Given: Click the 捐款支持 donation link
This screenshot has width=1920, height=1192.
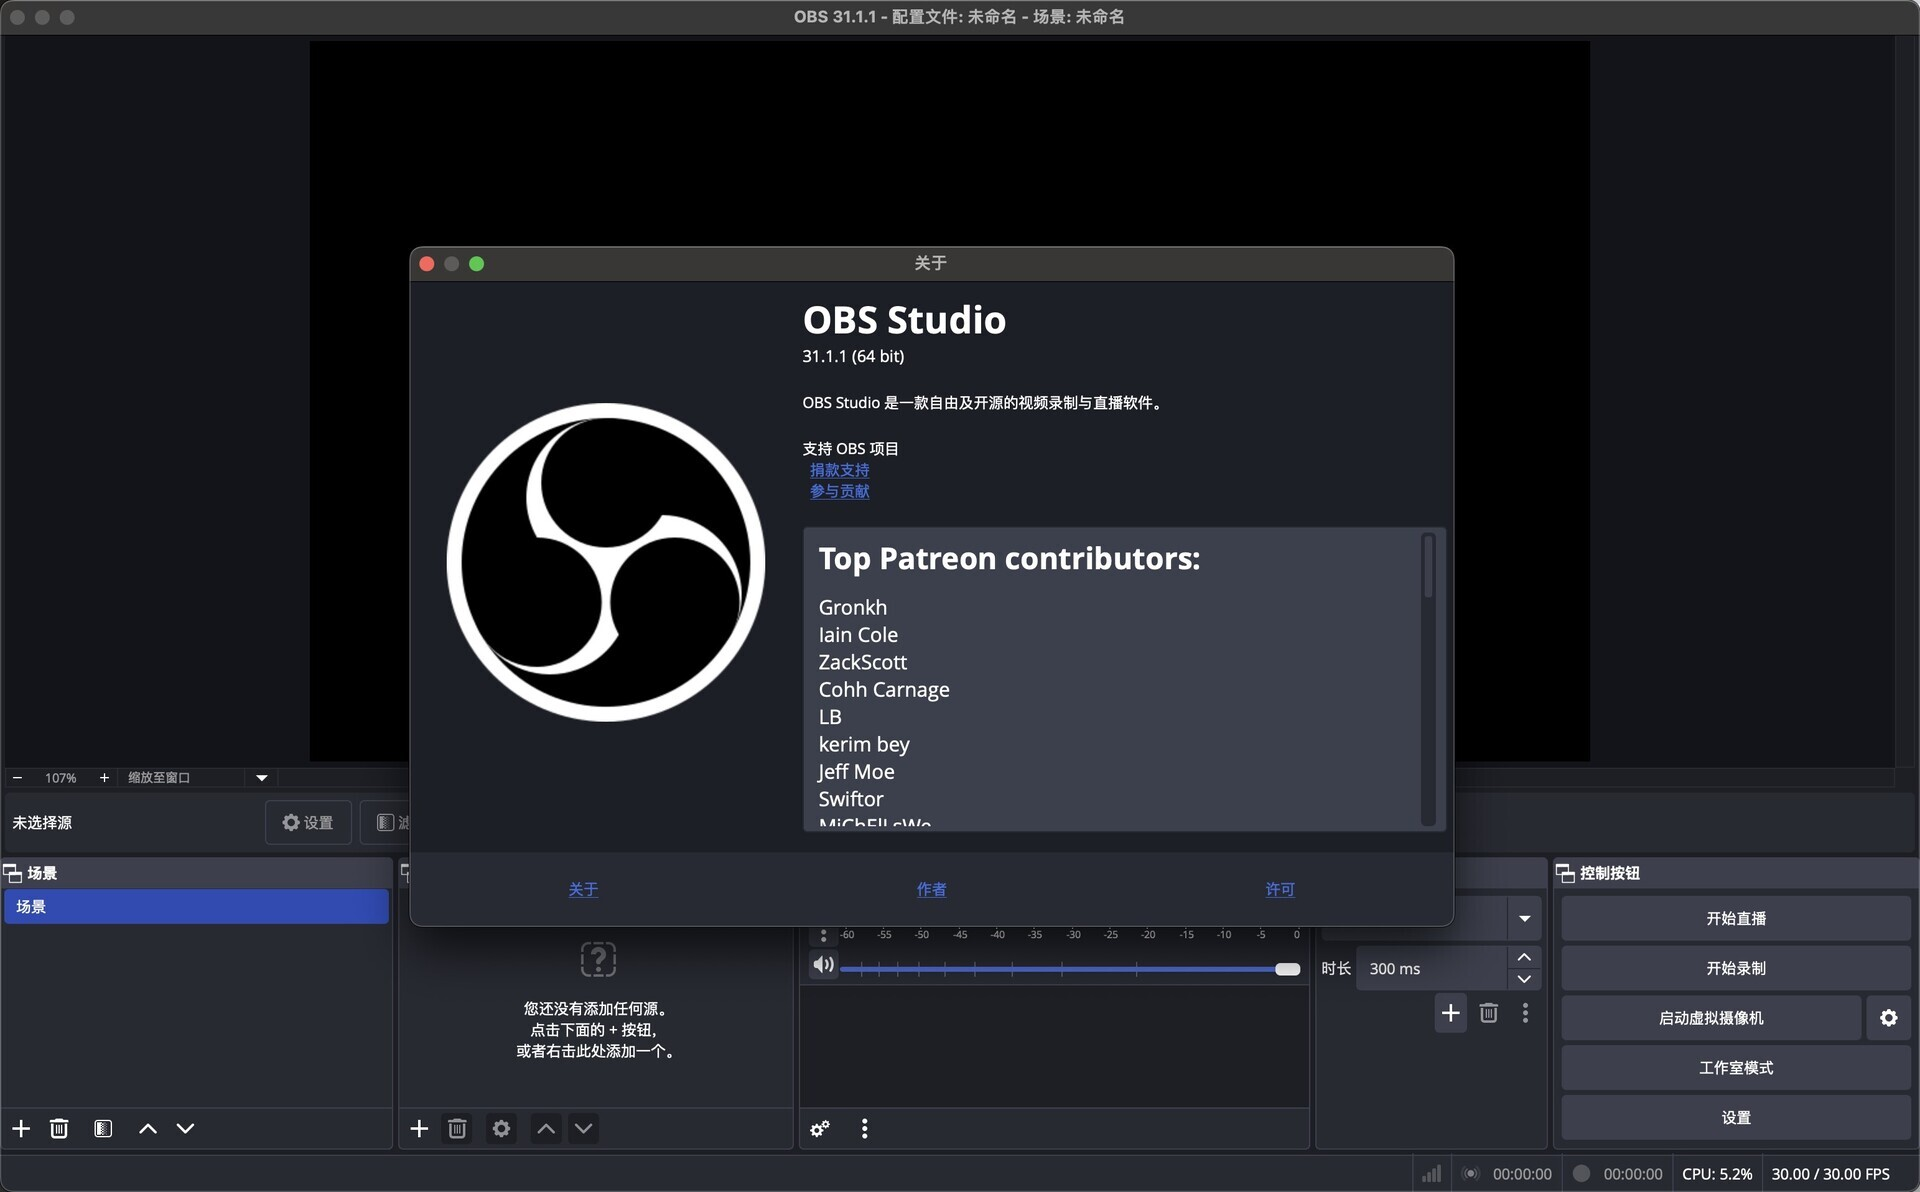Looking at the screenshot, I should 839,470.
